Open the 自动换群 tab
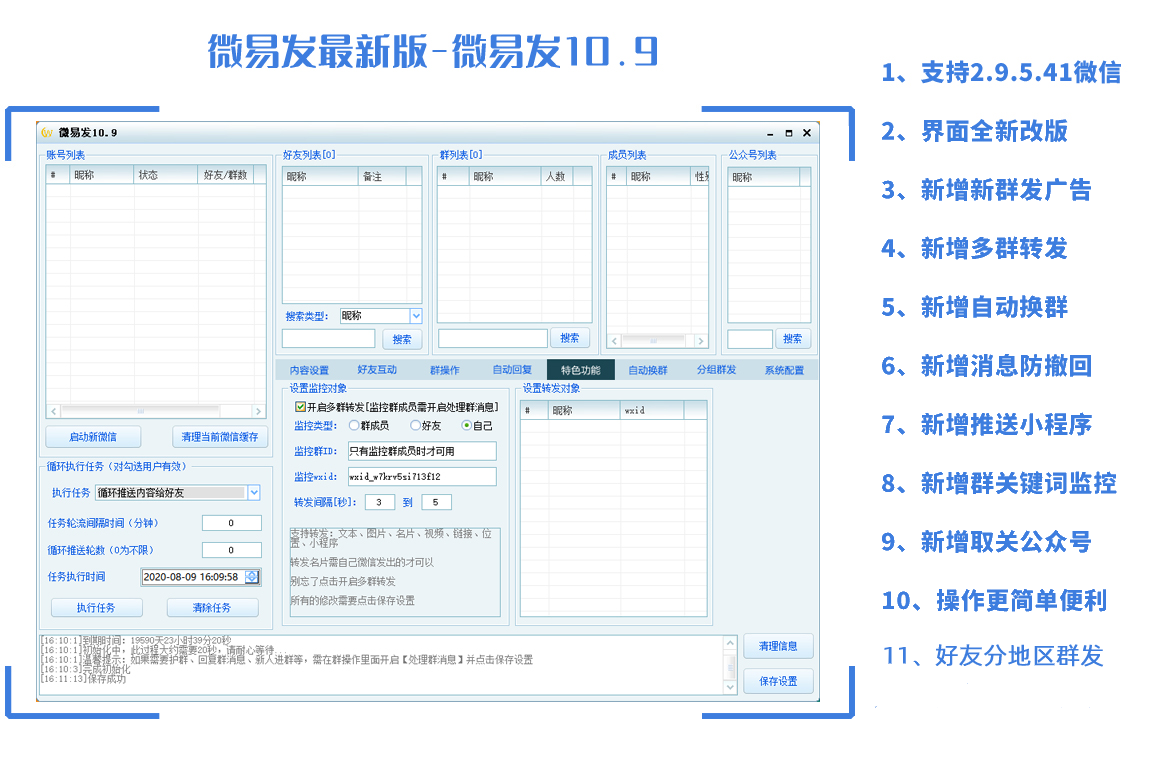Screen dimensions: 1162x773 (x=647, y=370)
